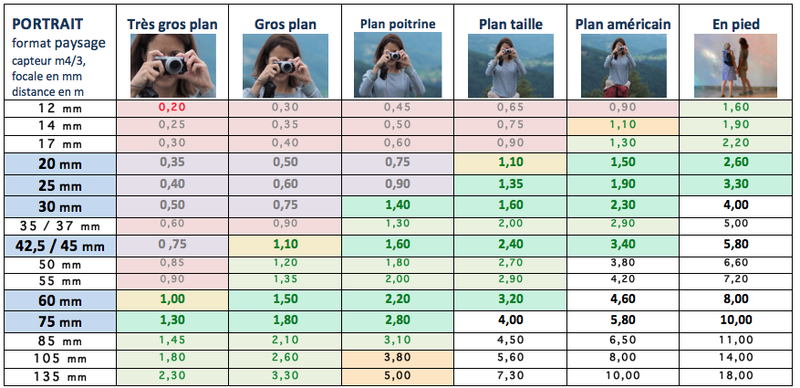Open the Plan poitrine sample photo
This screenshot has height=388, width=800.
coord(397,65)
